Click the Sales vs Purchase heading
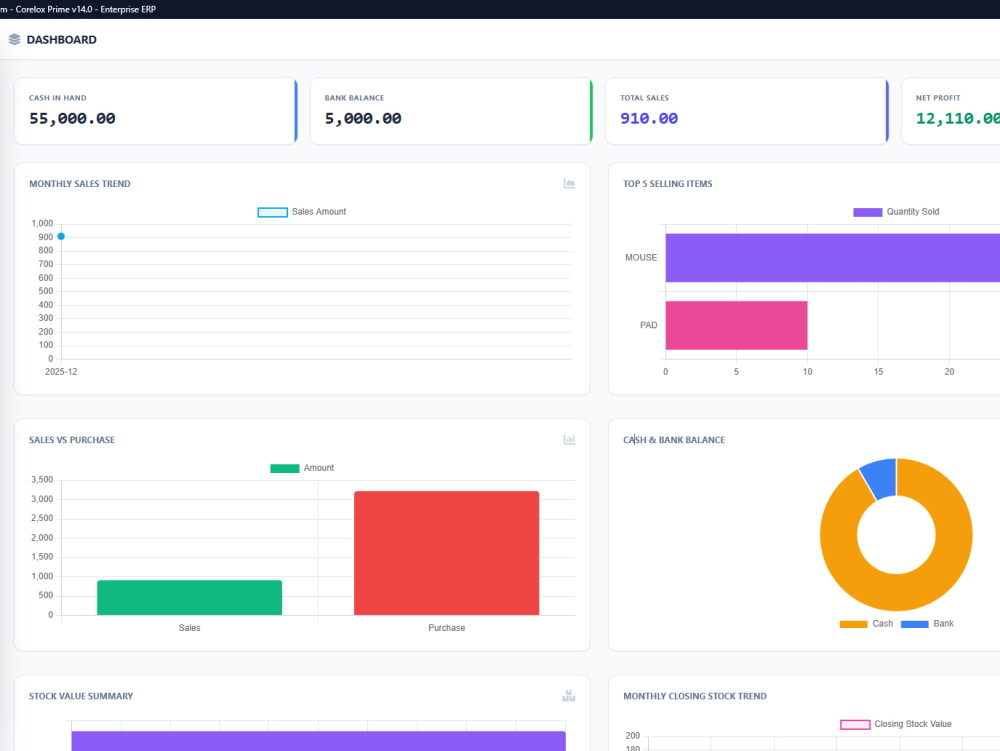The width and height of the screenshot is (1000, 751). pos(71,440)
